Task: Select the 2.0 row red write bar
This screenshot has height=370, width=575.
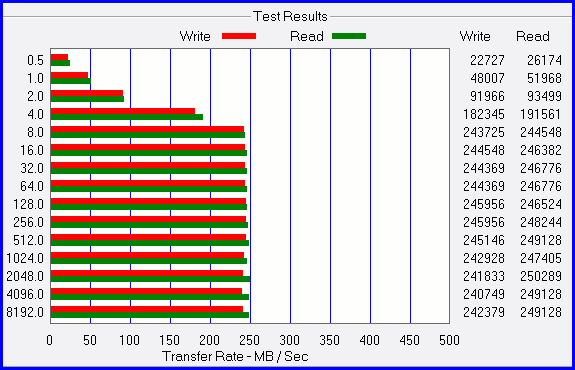Action: click(87, 93)
